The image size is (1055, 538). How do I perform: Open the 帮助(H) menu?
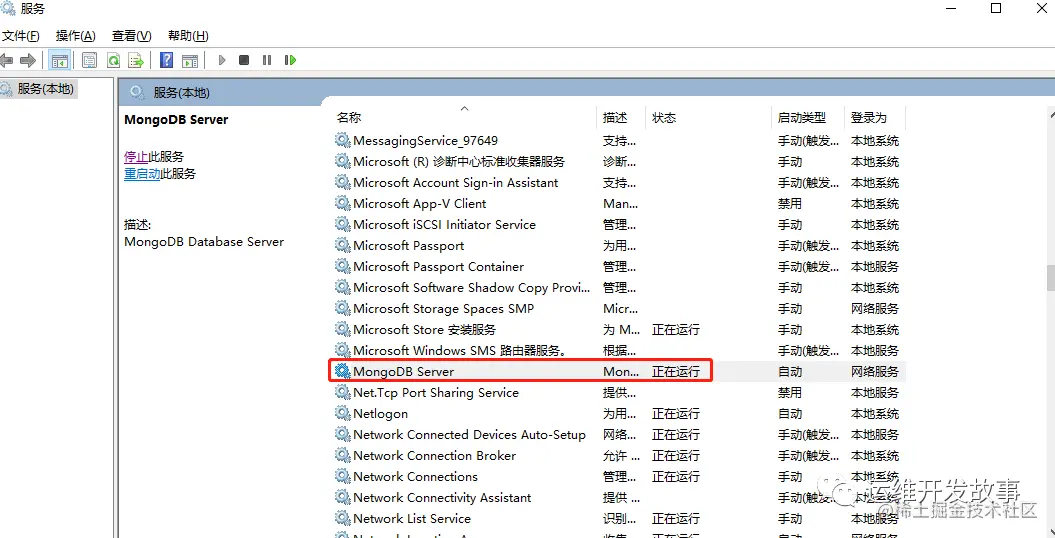point(188,36)
